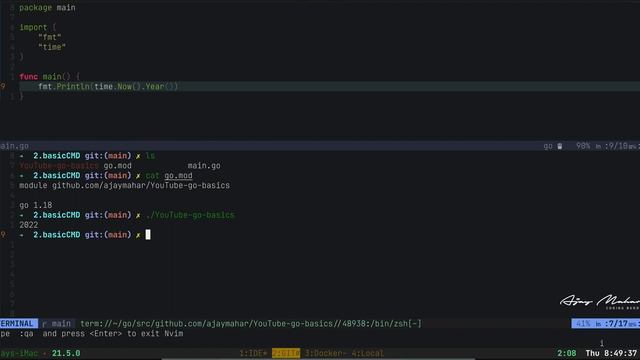Viewport: 640px width, 360px height.
Task: Click the git branch icon beside main
Action: coord(44,324)
